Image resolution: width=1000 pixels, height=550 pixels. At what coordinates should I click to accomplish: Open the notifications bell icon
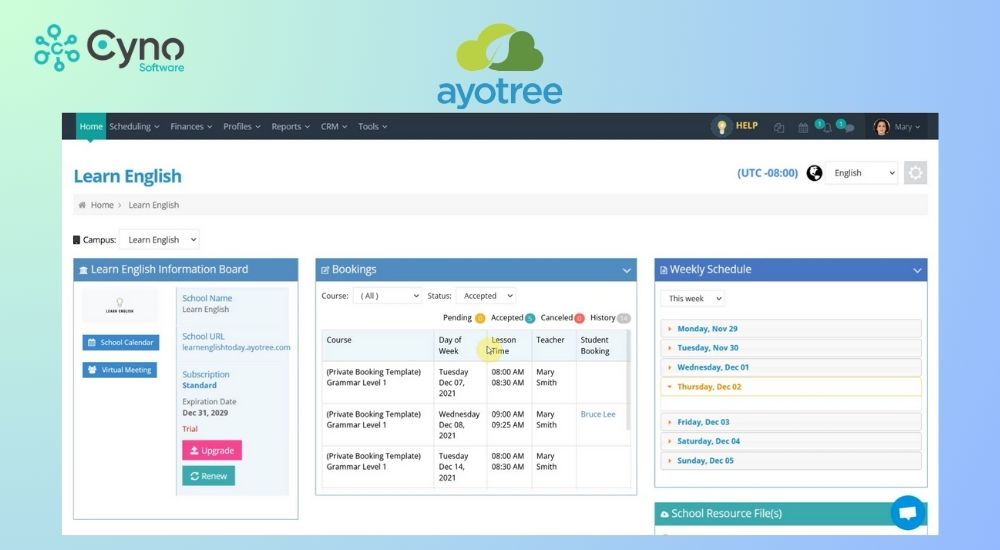click(827, 128)
